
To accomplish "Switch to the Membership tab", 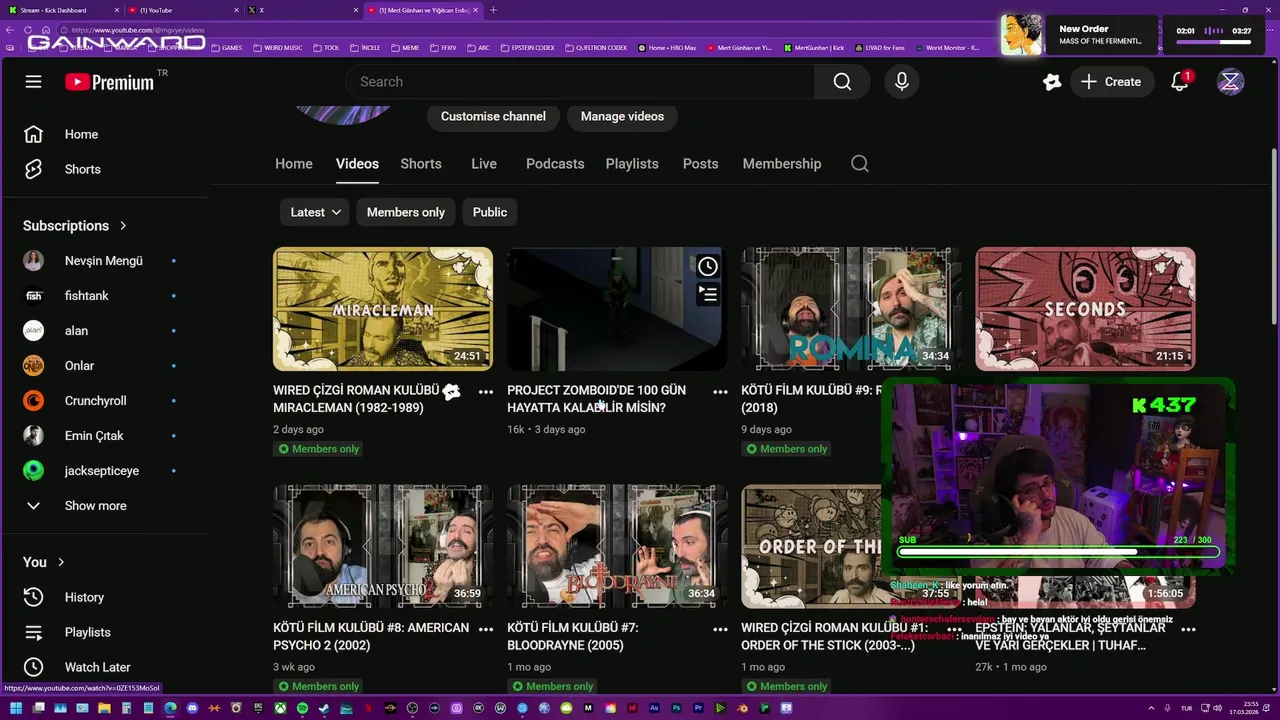I will tap(782, 164).
